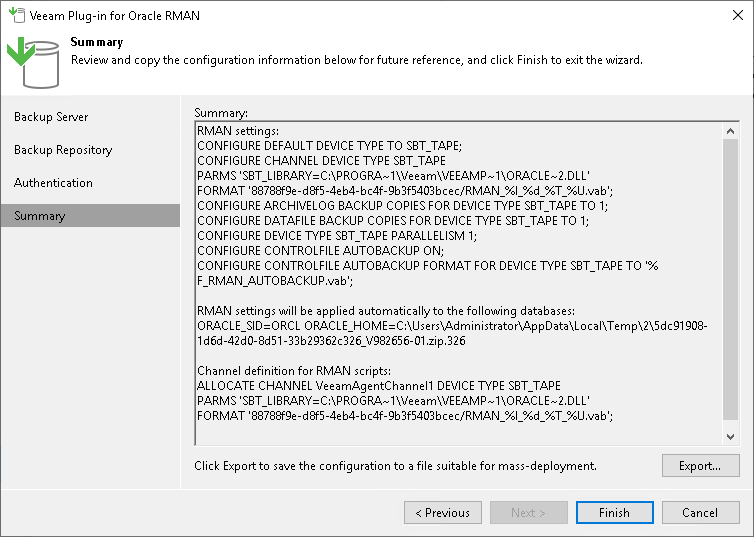Click the Export... button
The image size is (754, 537).
point(700,465)
